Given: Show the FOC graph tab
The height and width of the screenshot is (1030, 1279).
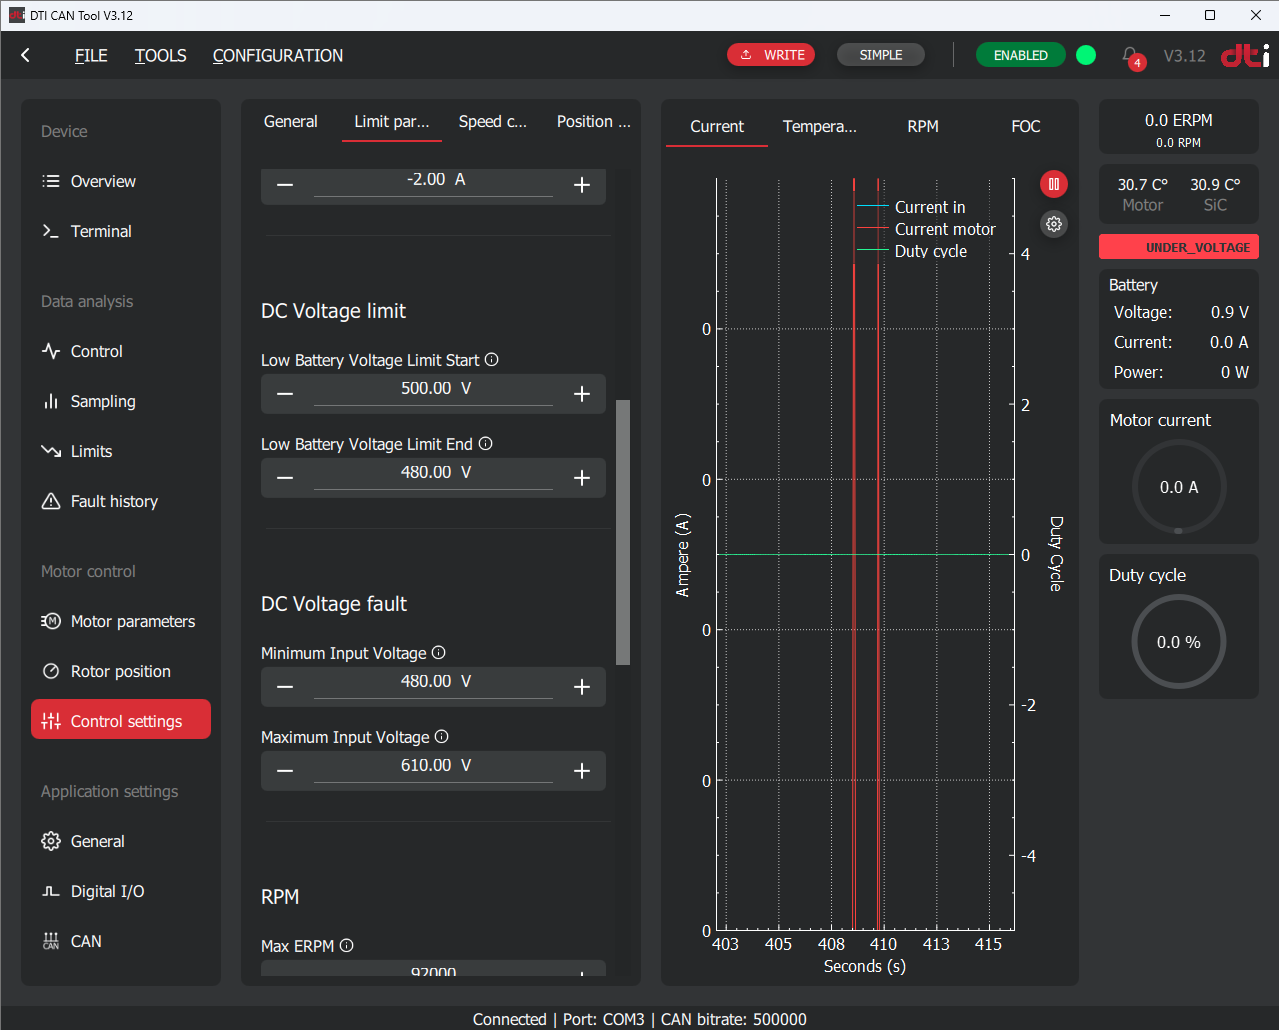Looking at the screenshot, I should 1026,126.
